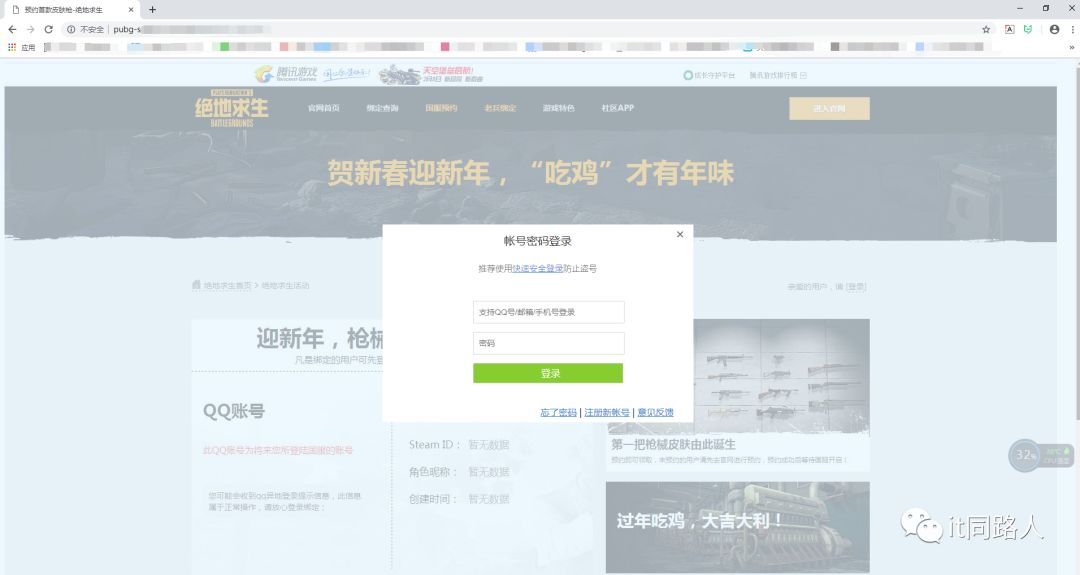Image resolution: width=1080 pixels, height=575 pixels.
Task: Click the page vertical scrollbar
Action: point(1077,241)
